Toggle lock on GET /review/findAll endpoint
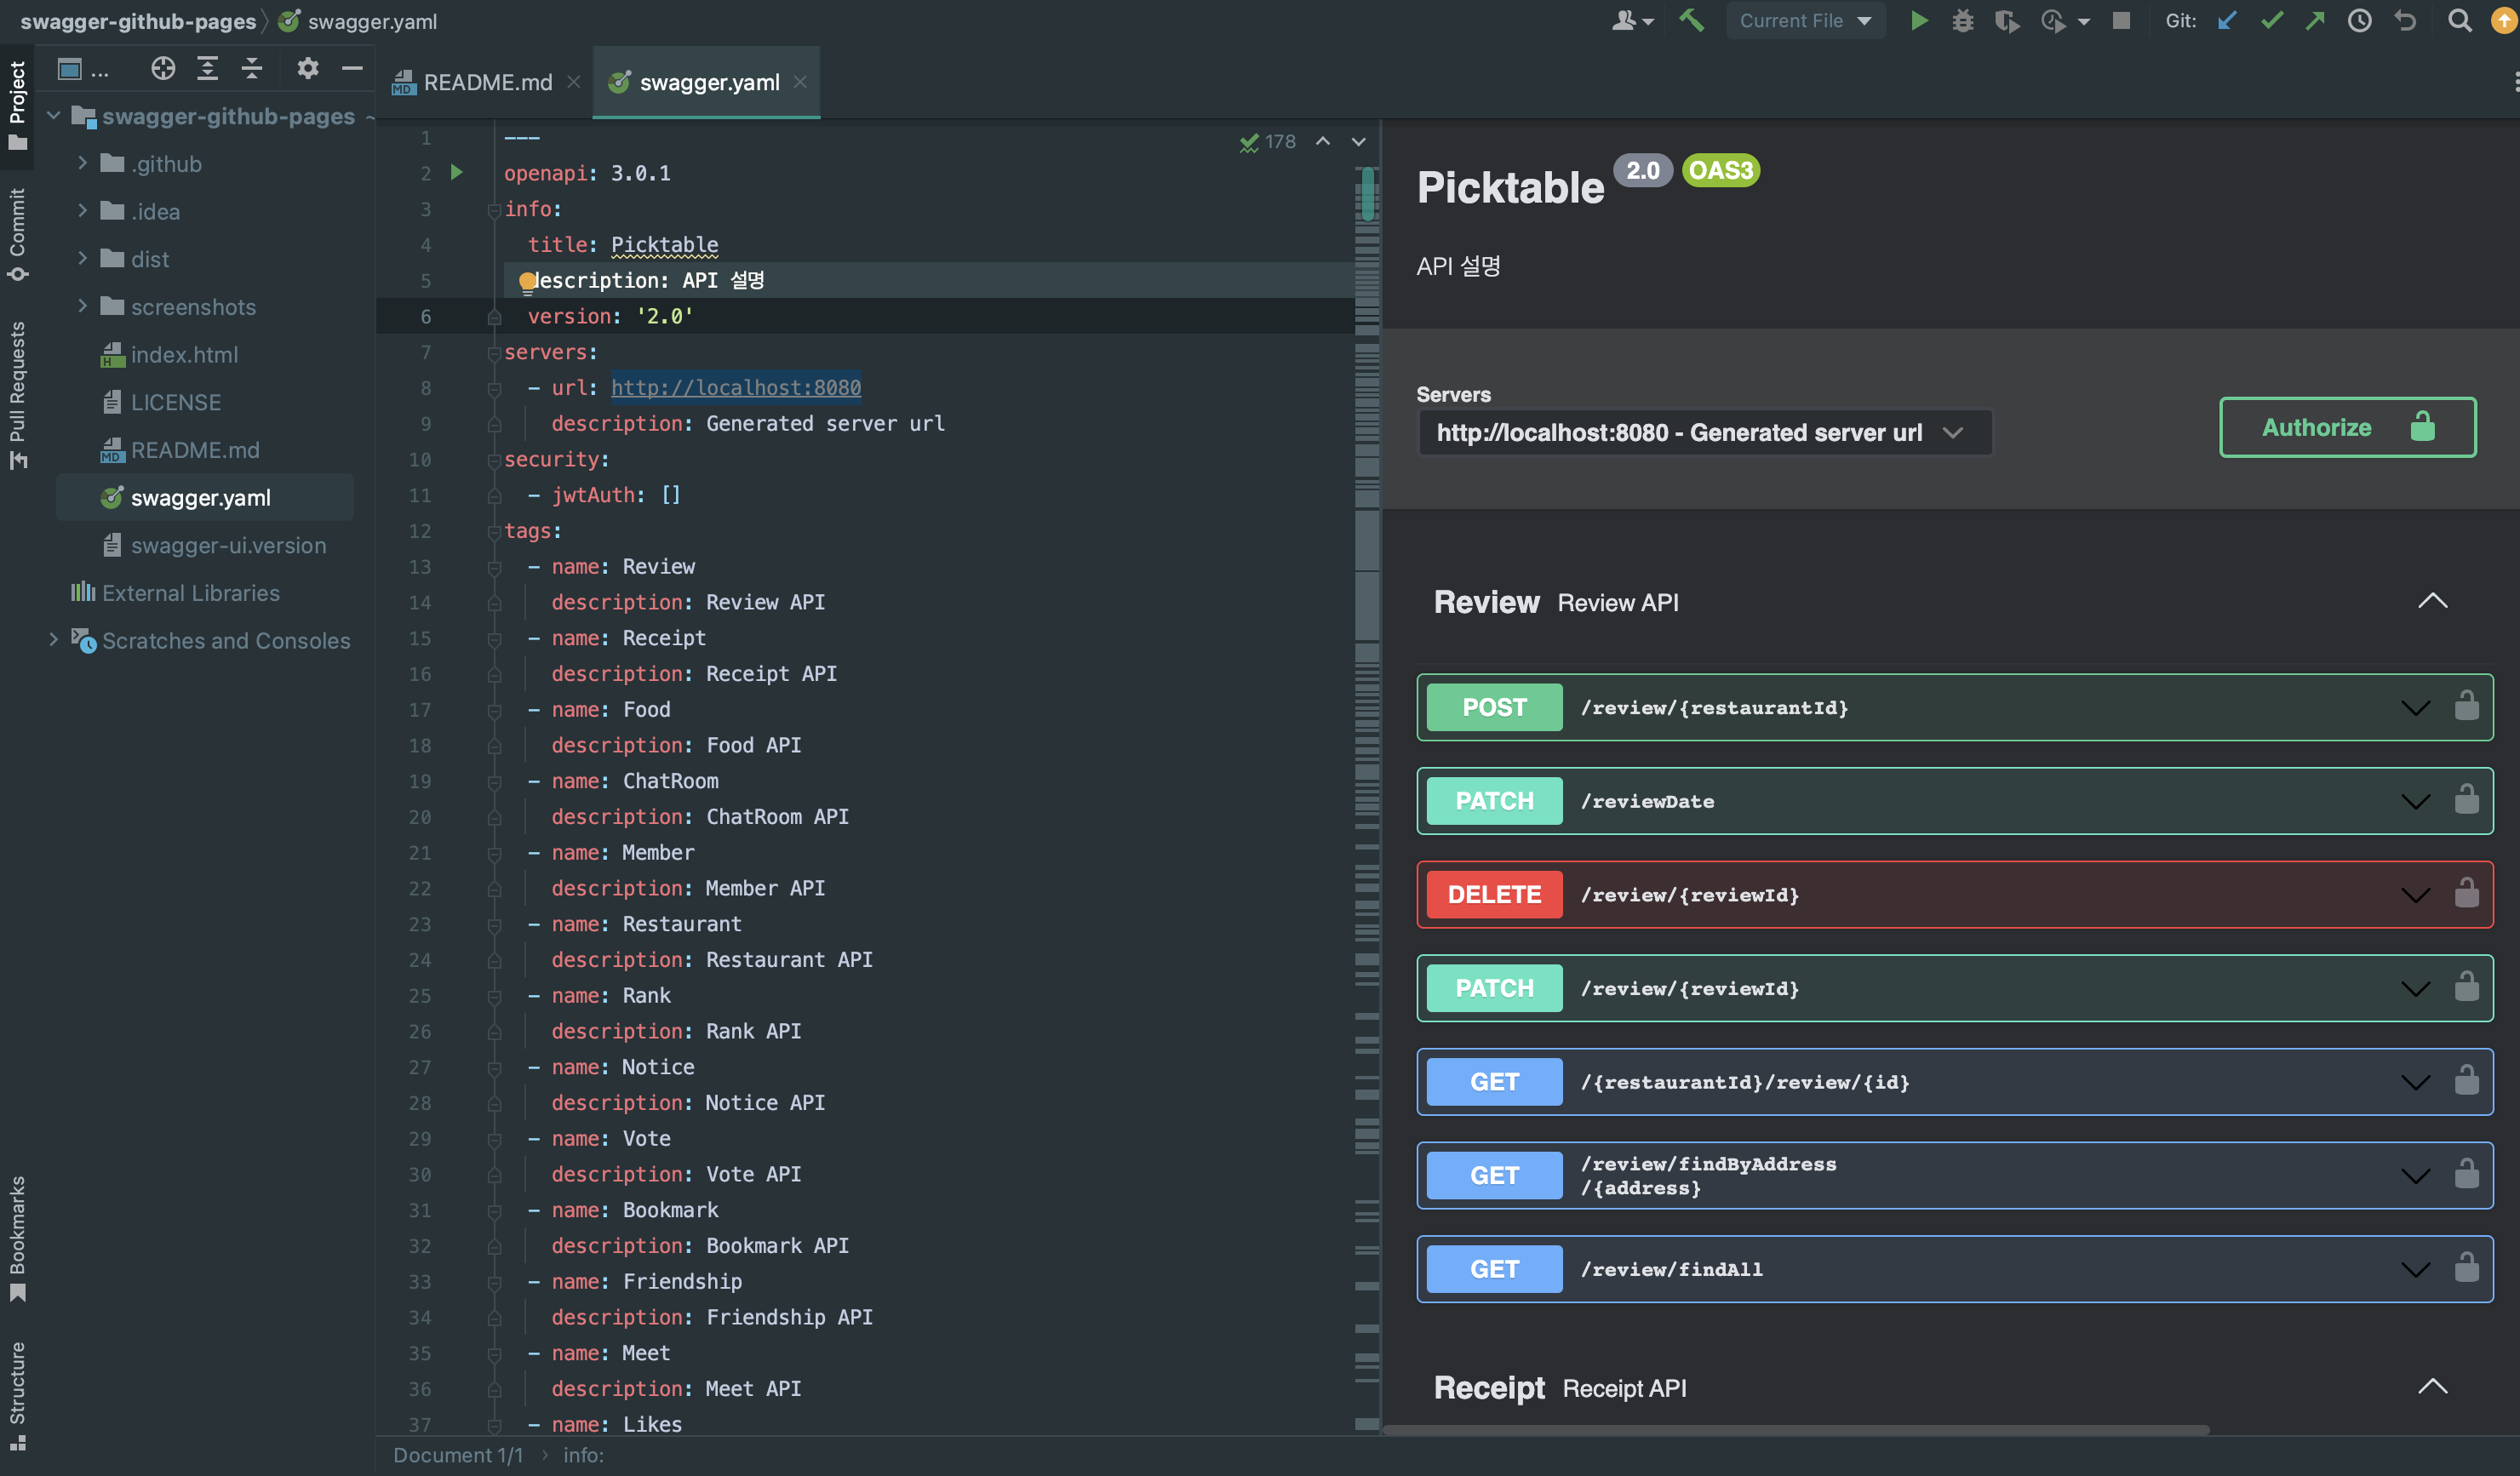 2466,1269
